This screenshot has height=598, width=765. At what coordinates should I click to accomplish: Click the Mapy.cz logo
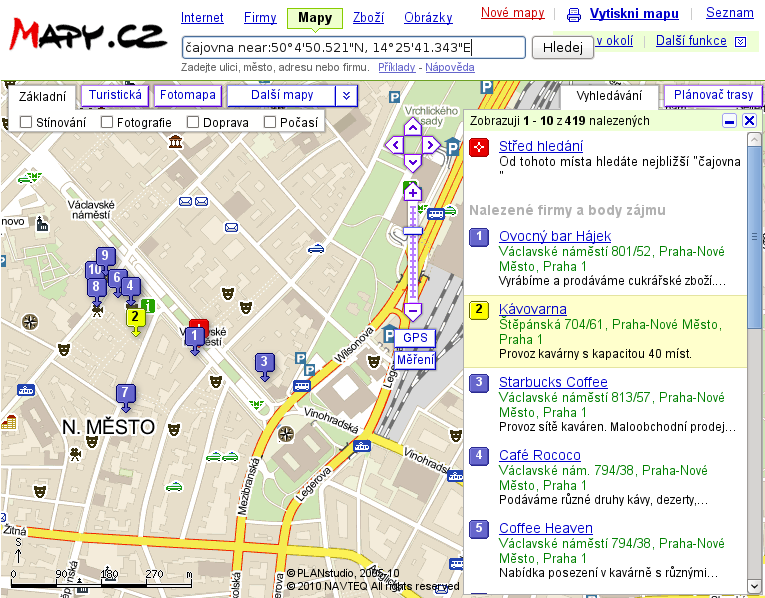pyautogui.click(x=88, y=33)
